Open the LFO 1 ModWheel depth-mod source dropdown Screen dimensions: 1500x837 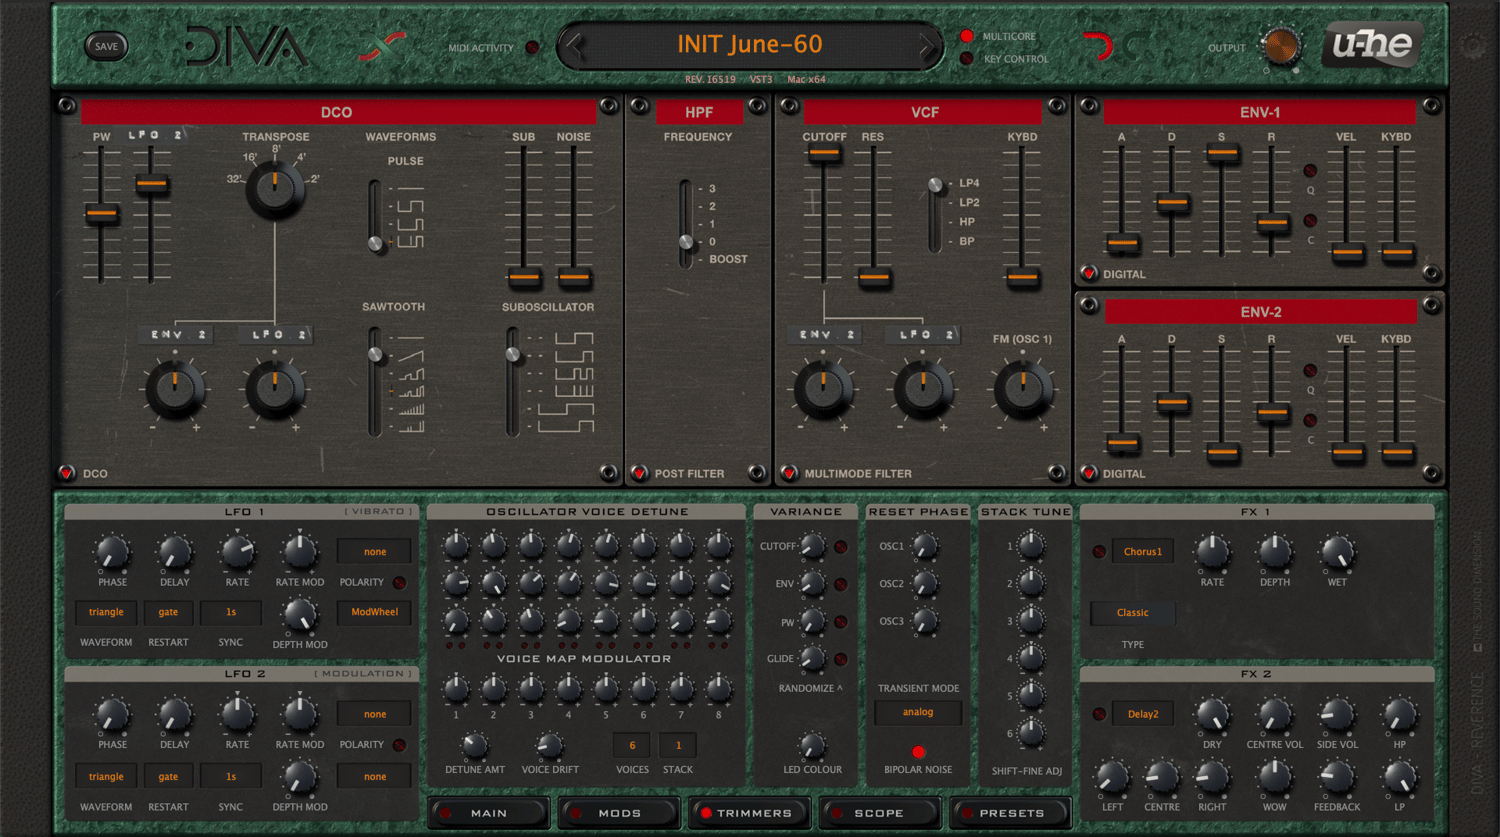(x=375, y=612)
